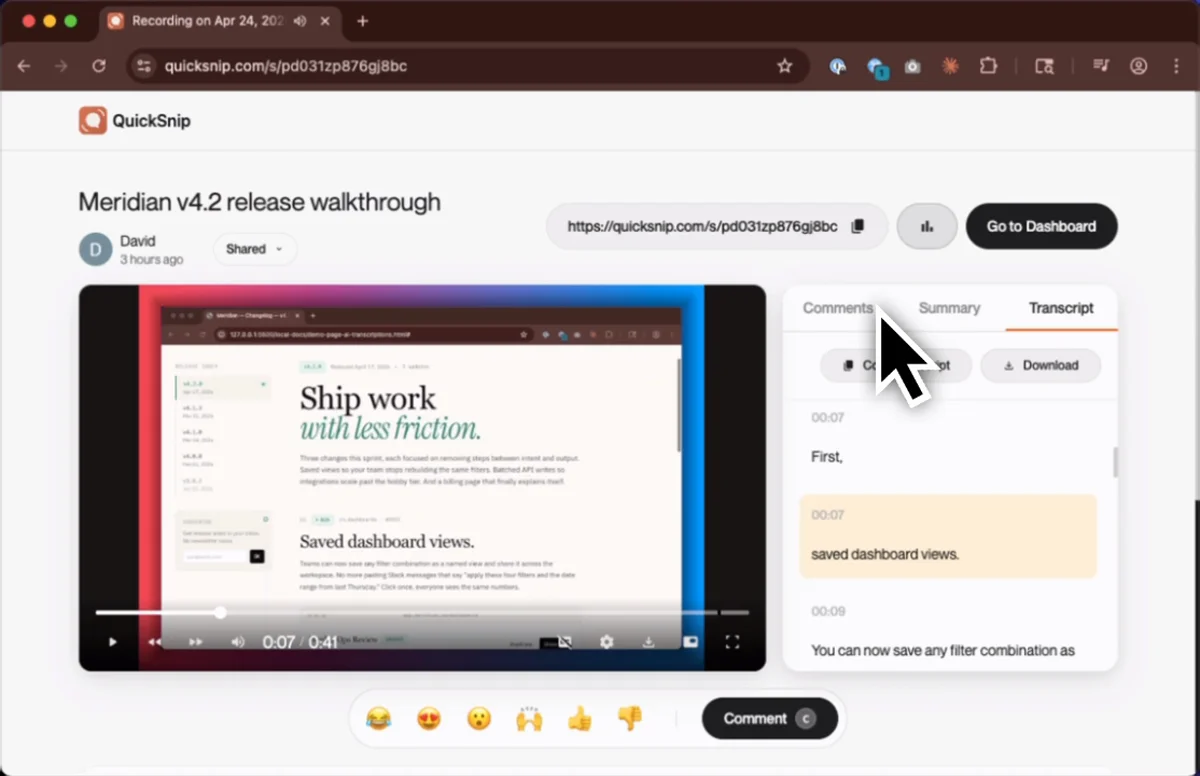
Task: Click the QuickSnip logo in the header
Action: (x=134, y=120)
